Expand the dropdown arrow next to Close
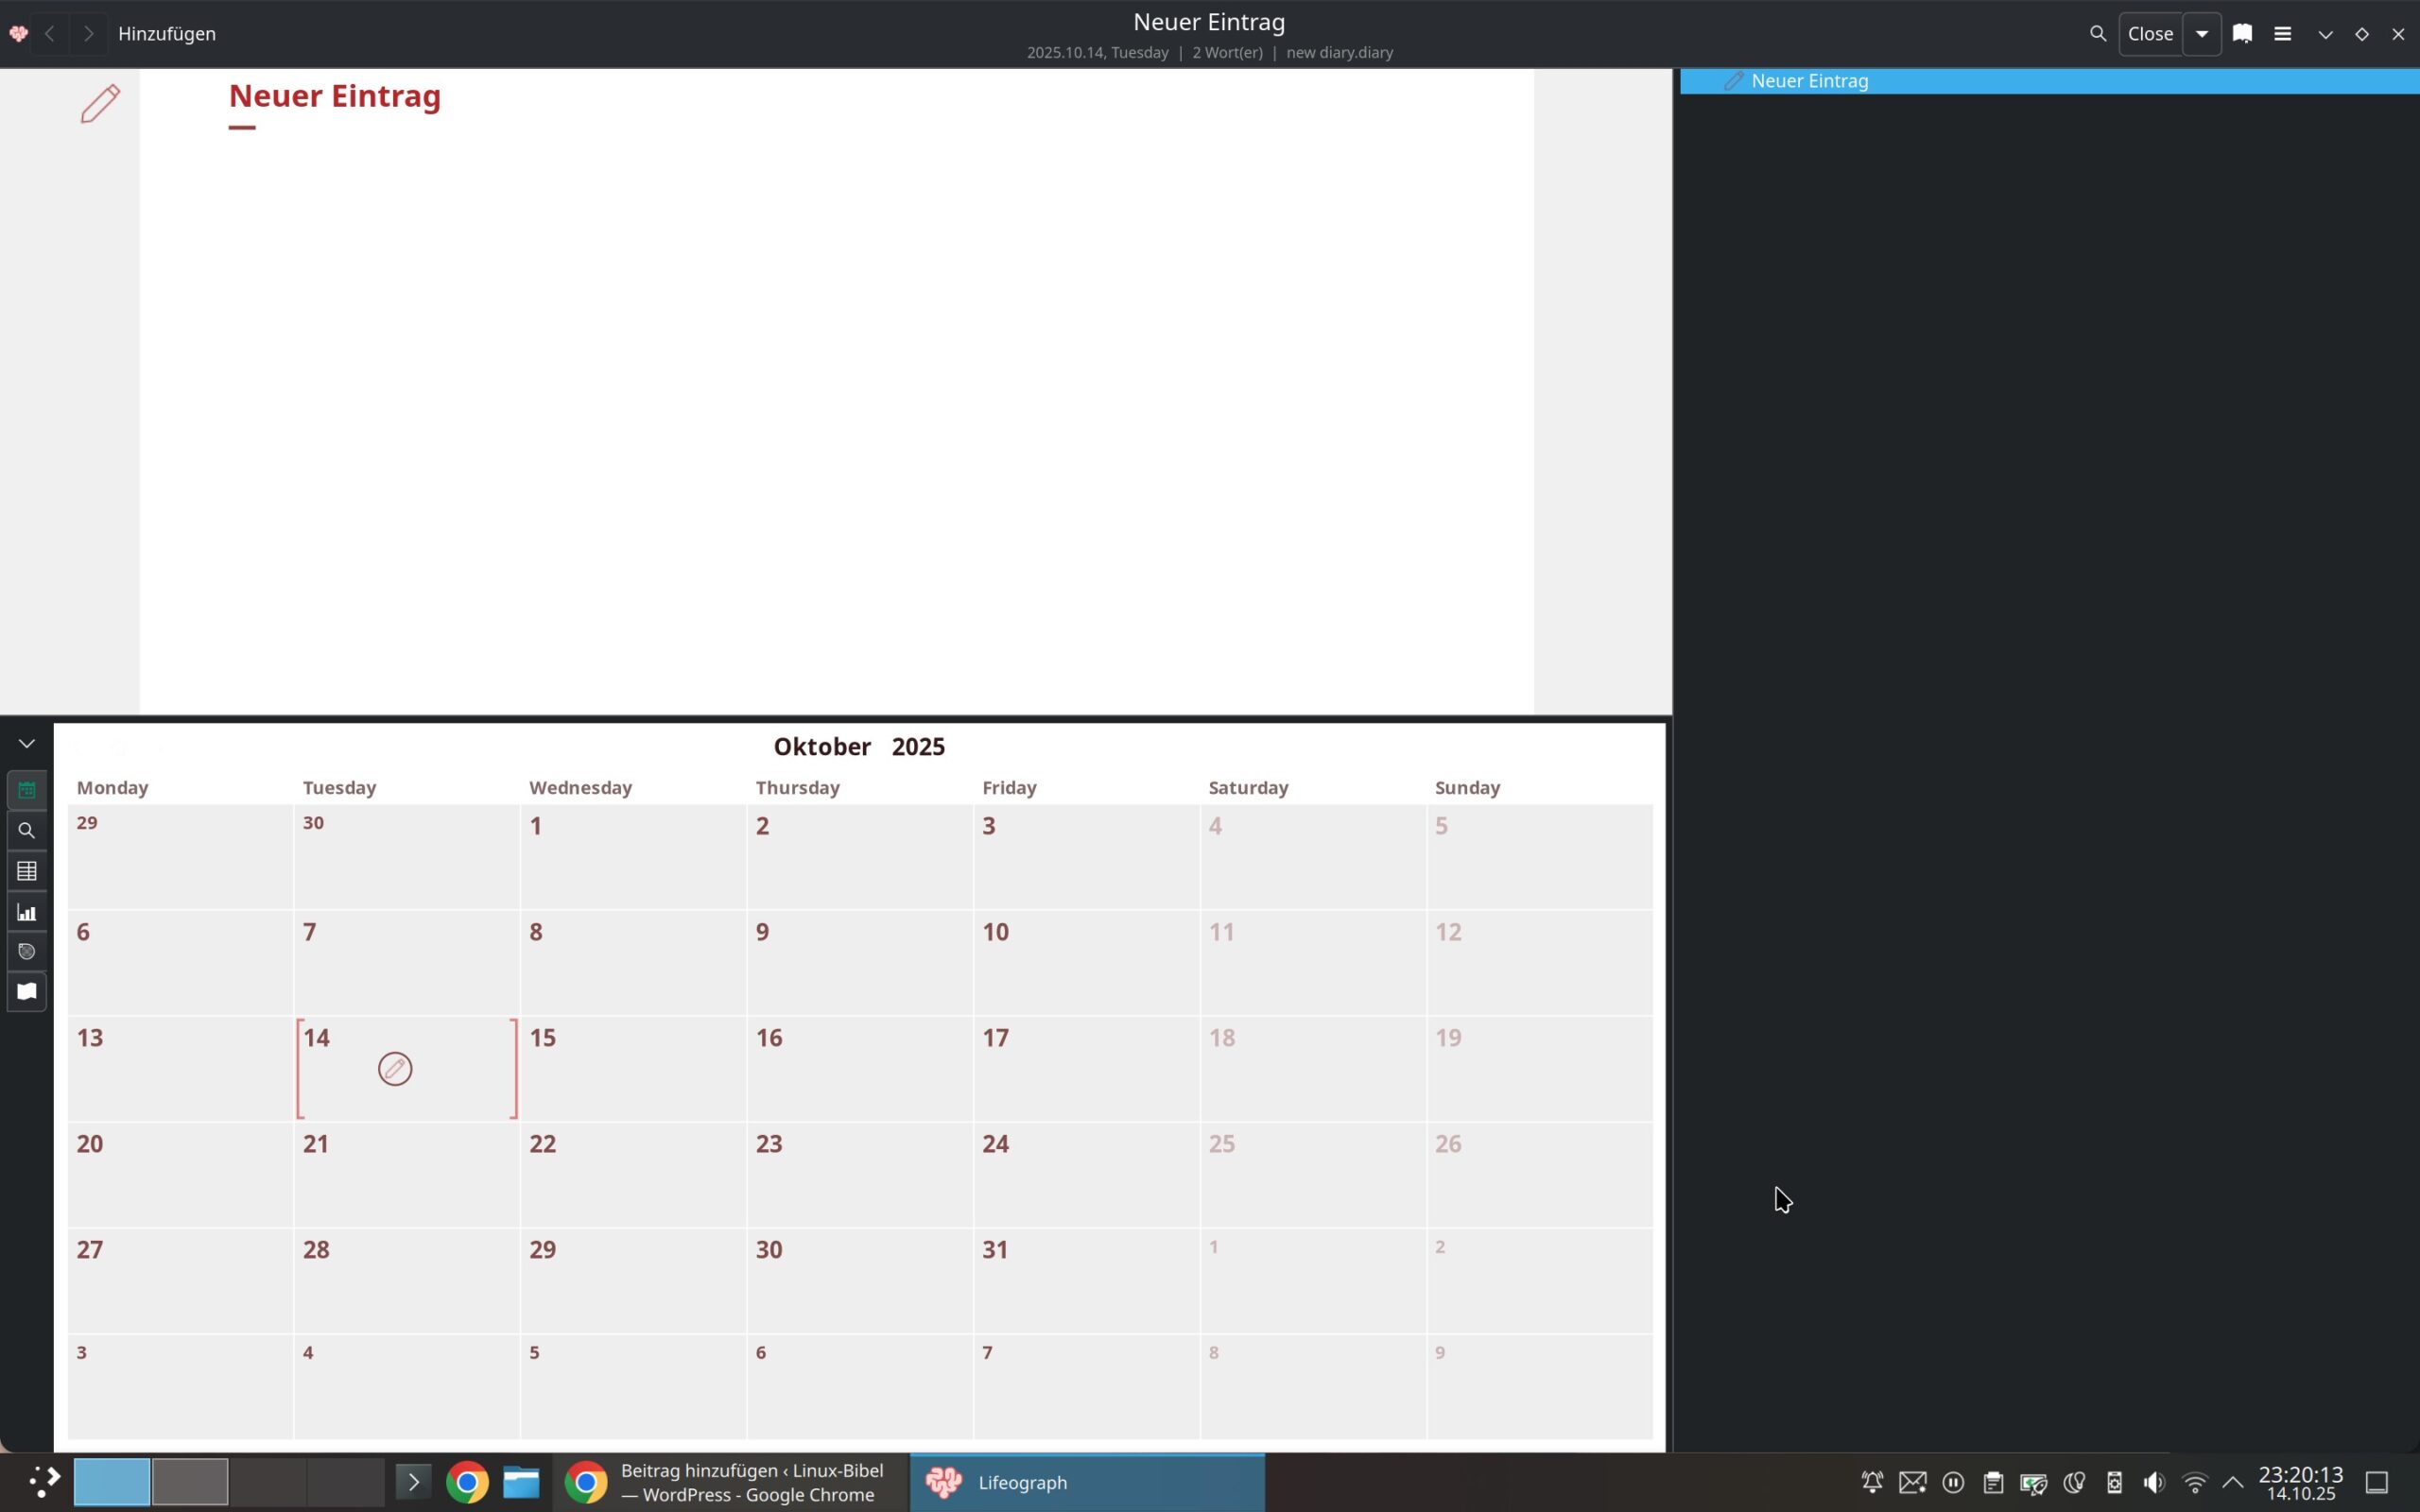This screenshot has width=2420, height=1512. tap(2202, 34)
